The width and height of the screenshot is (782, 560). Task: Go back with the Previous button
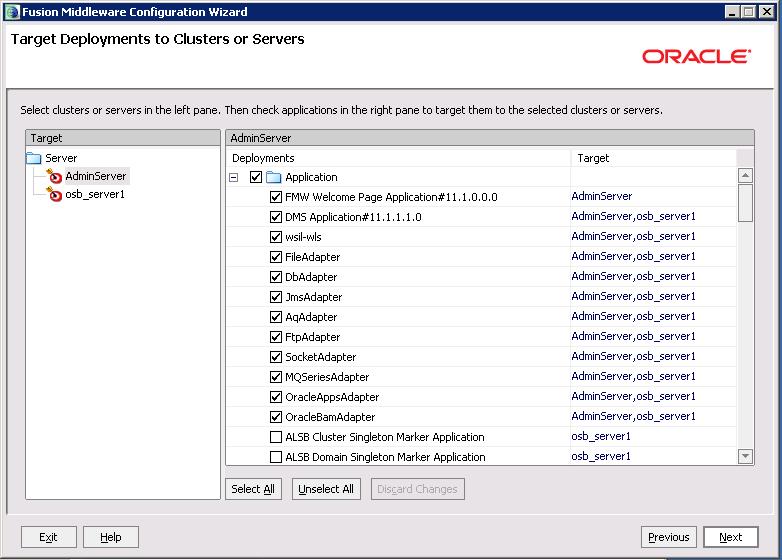tap(669, 537)
